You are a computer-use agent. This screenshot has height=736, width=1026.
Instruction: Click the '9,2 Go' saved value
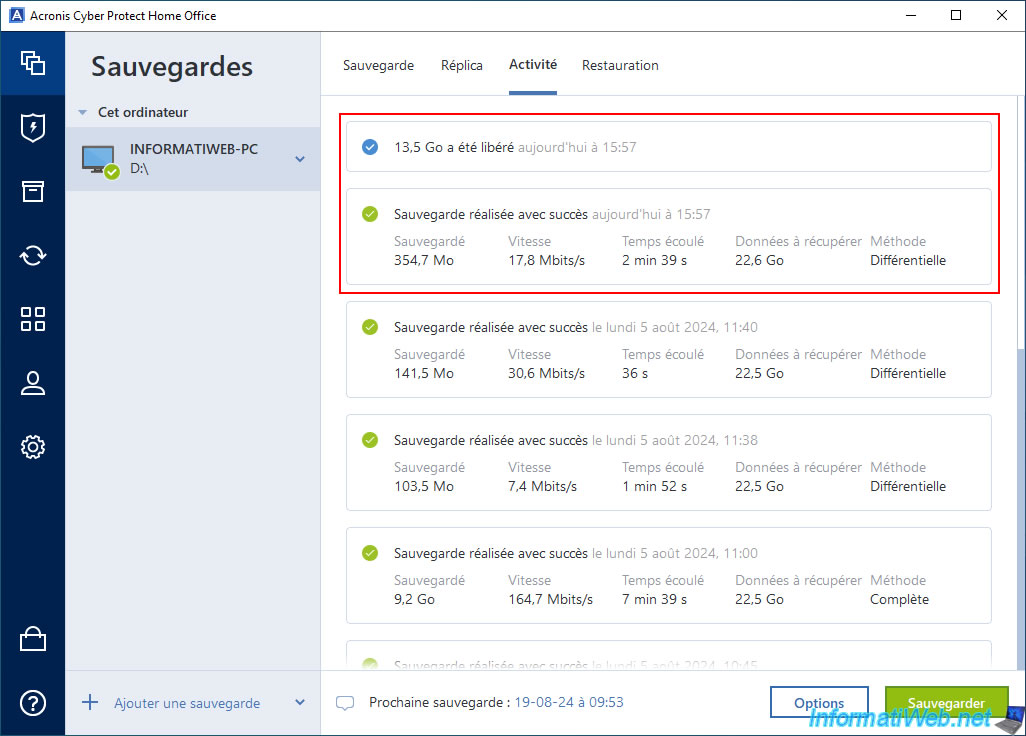[414, 600]
